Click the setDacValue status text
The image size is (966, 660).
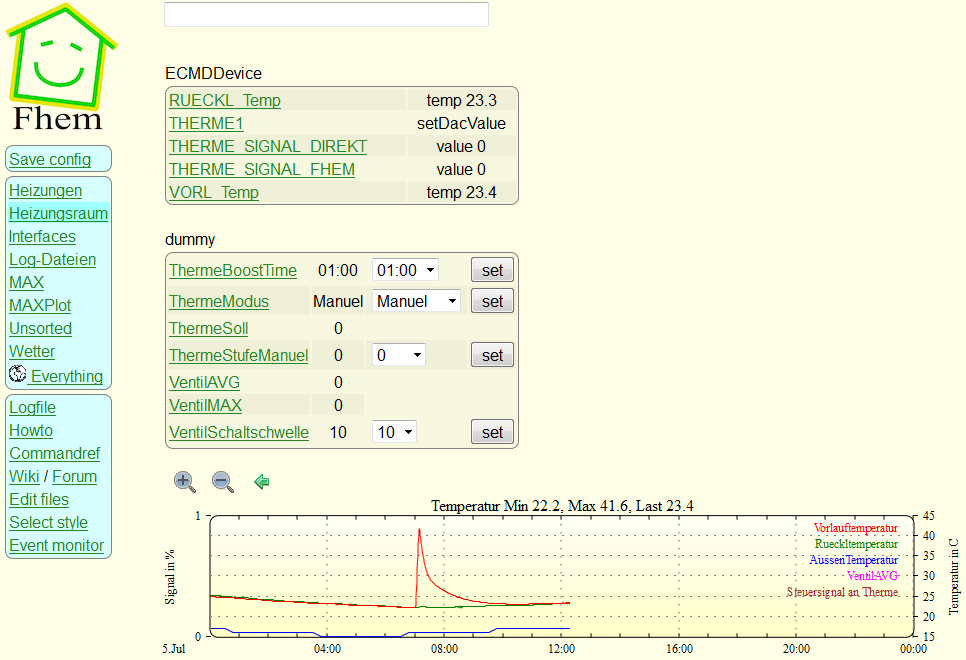pyautogui.click(x=461, y=123)
